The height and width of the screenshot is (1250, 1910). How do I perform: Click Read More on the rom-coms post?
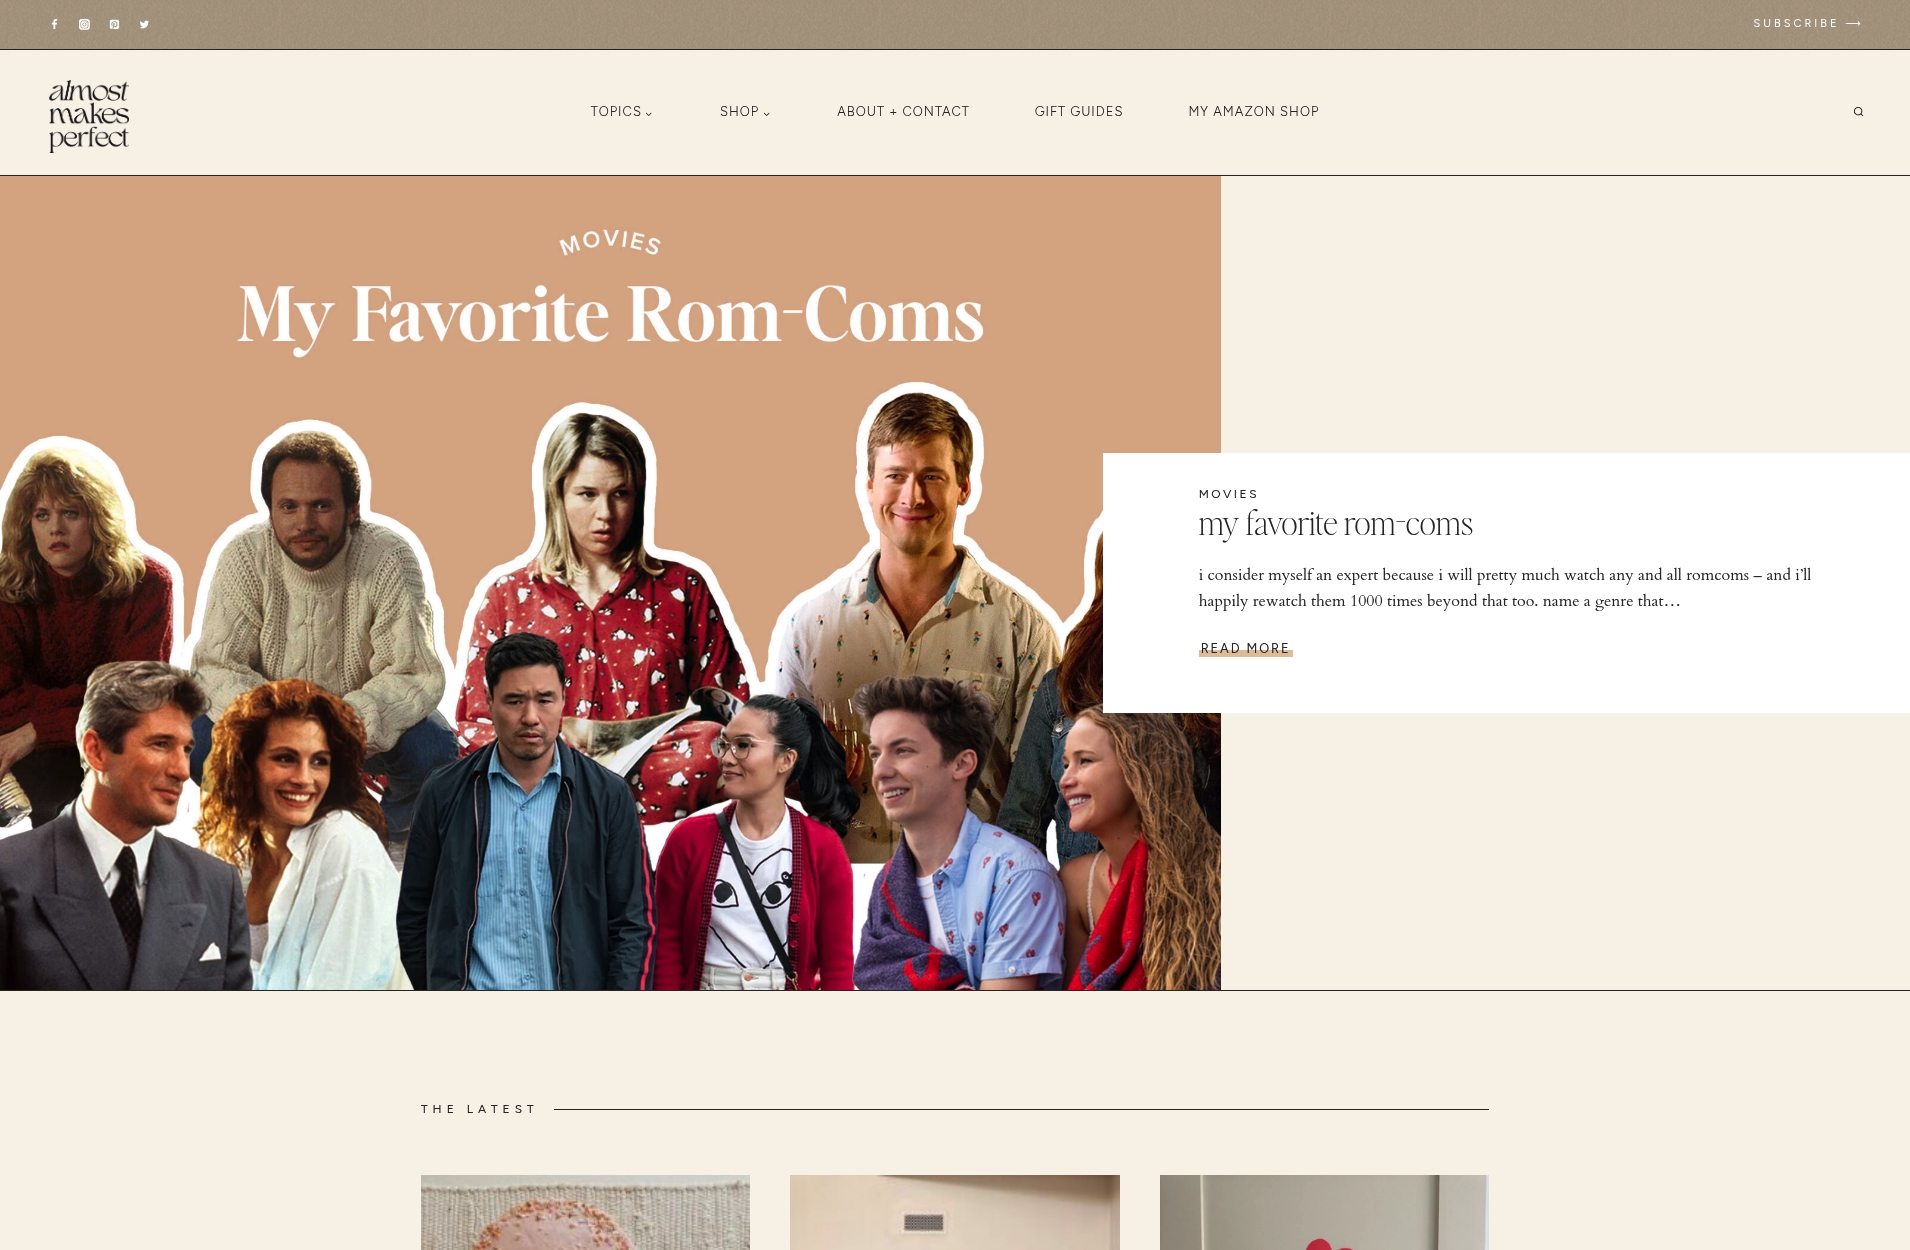[1245, 648]
